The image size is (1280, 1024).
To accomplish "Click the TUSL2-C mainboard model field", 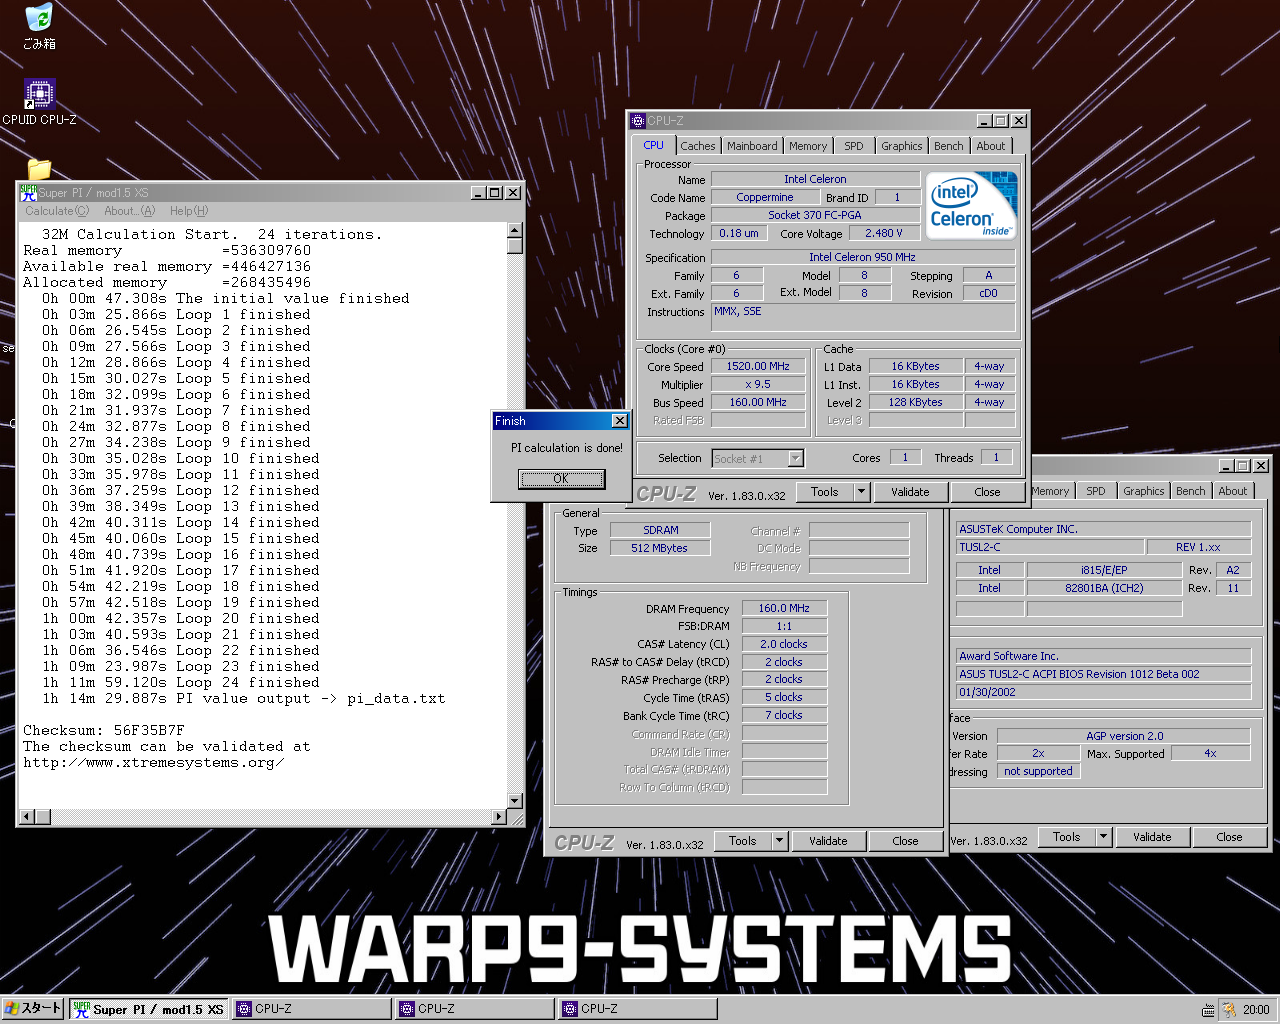I will [1049, 547].
